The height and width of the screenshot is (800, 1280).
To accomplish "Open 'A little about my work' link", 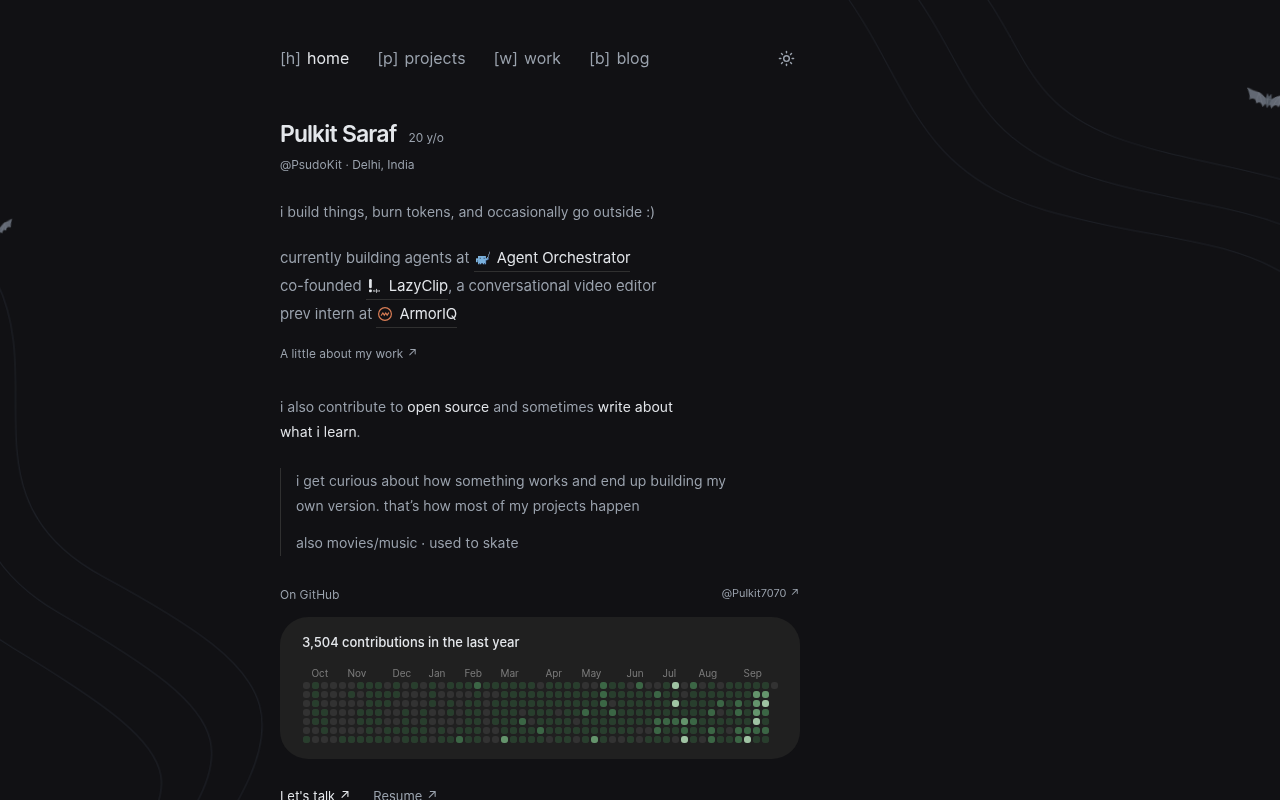I will pos(348,354).
